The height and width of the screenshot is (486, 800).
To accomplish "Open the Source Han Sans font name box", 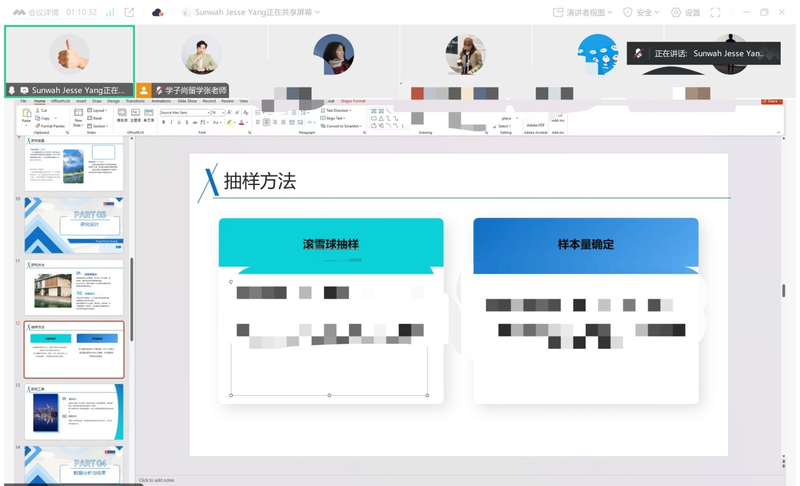I will point(185,112).
